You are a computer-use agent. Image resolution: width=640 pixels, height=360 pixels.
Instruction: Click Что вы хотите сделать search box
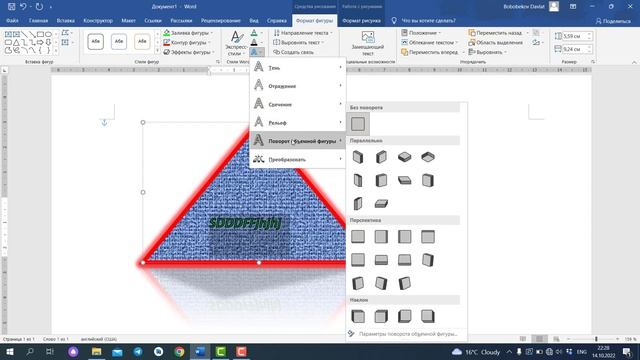(x=429, y=20)
